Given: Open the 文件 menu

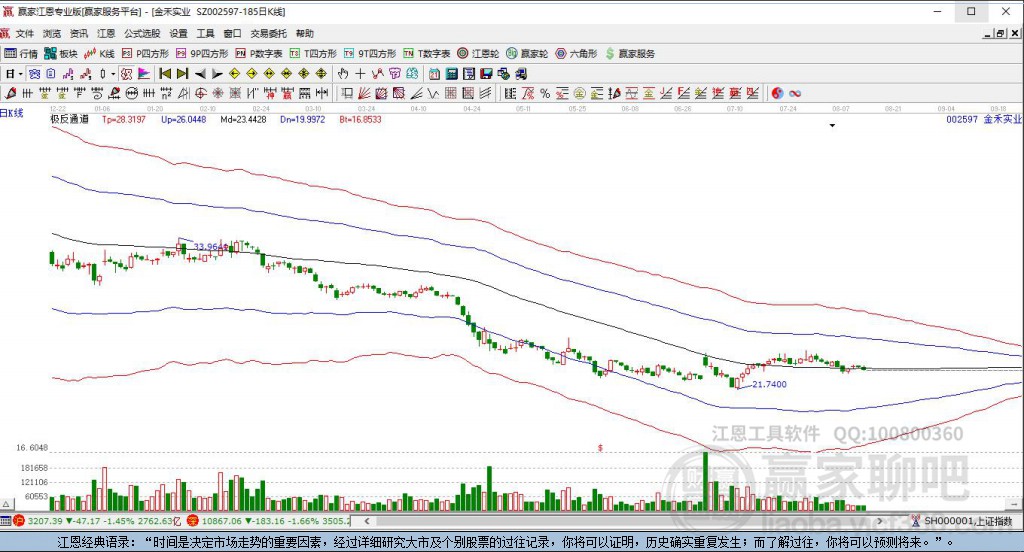Looking at the screenshot, I should click(x=24, y=33).
